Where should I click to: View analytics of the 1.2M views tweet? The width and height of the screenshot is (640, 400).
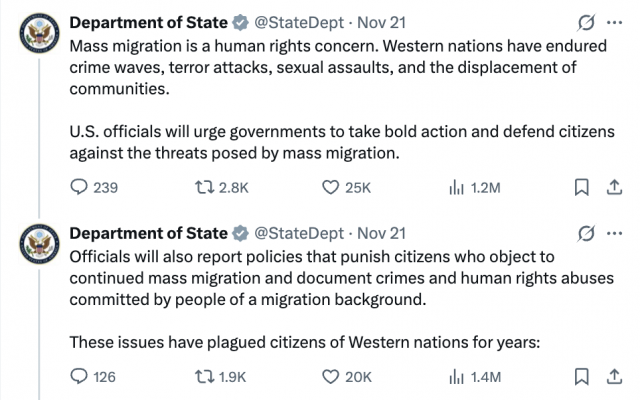[x=457, y=187]
